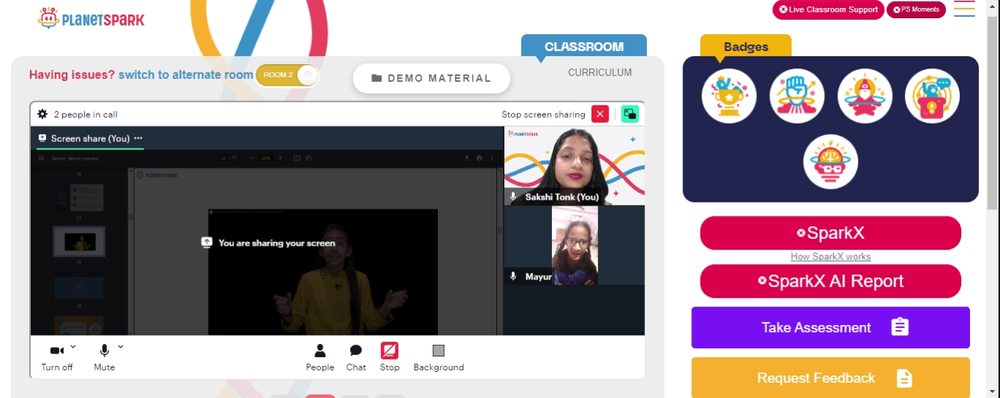1000x398 pixels.
Task: Open Screen share (You) more options dots
Action: tap(138, 138)
